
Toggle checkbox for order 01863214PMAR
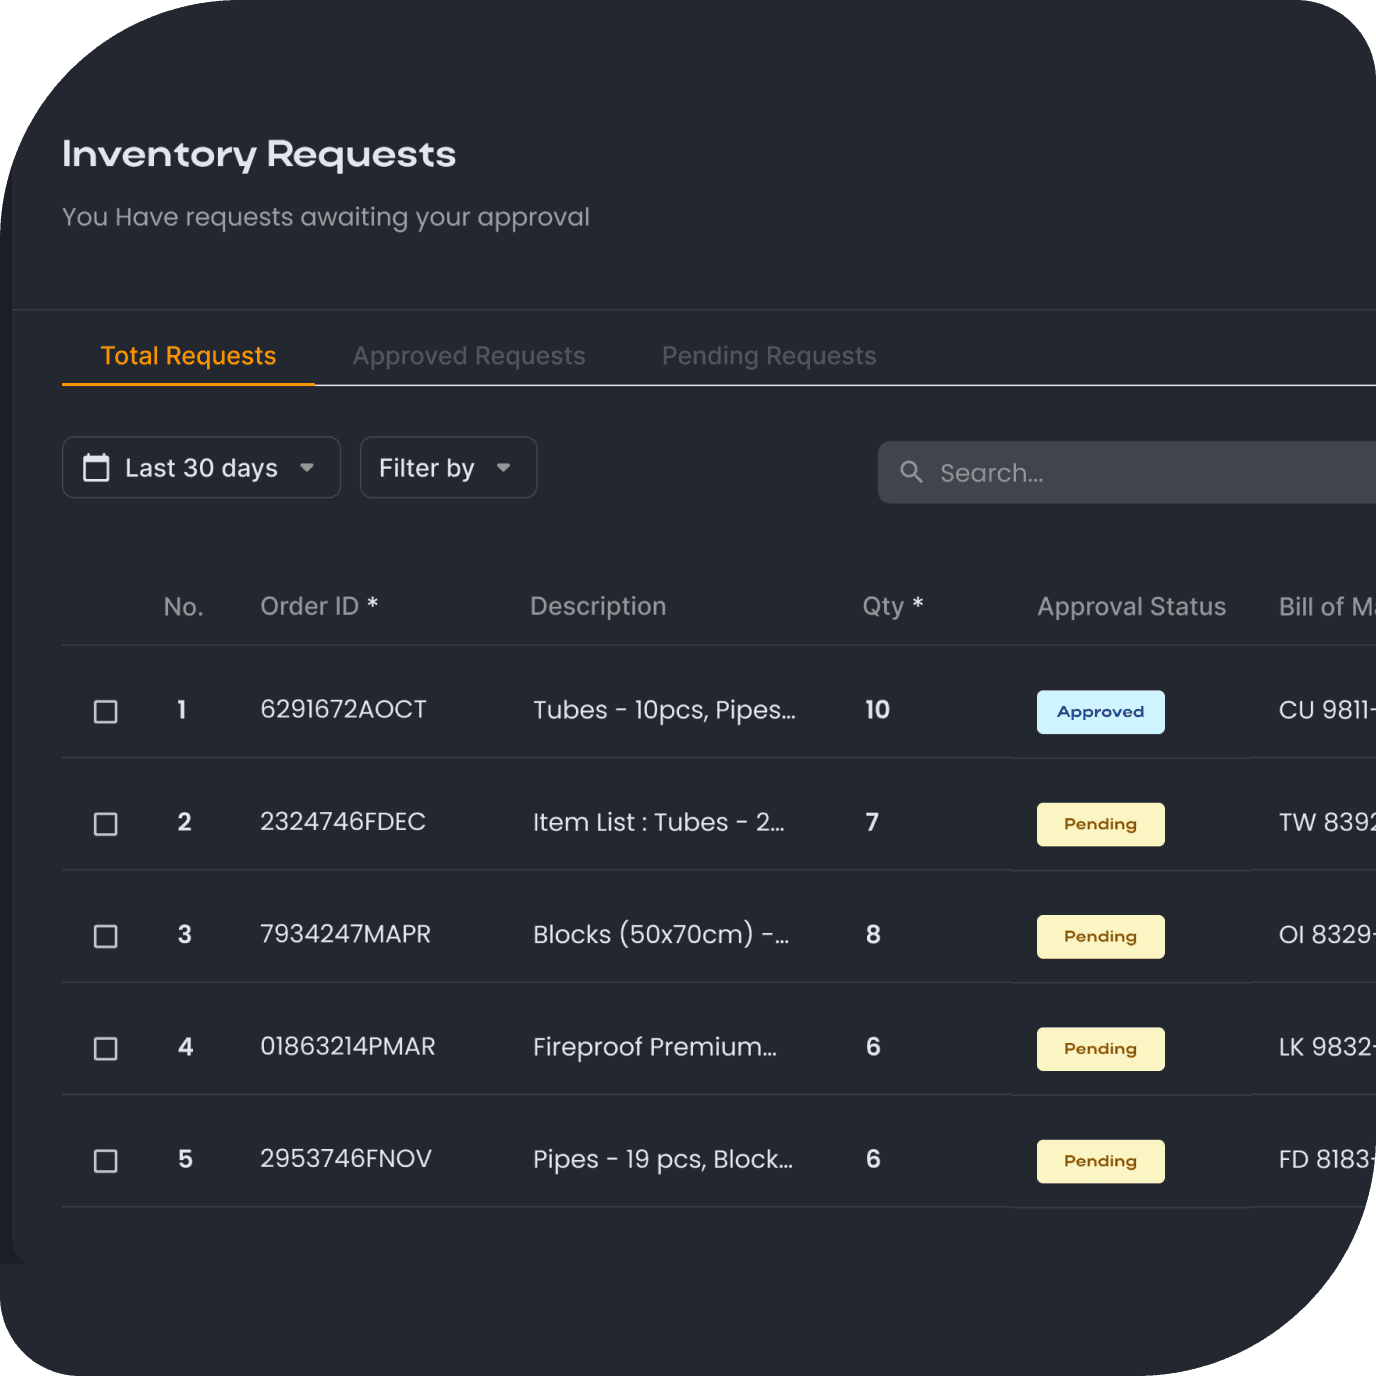(105, 1048)
